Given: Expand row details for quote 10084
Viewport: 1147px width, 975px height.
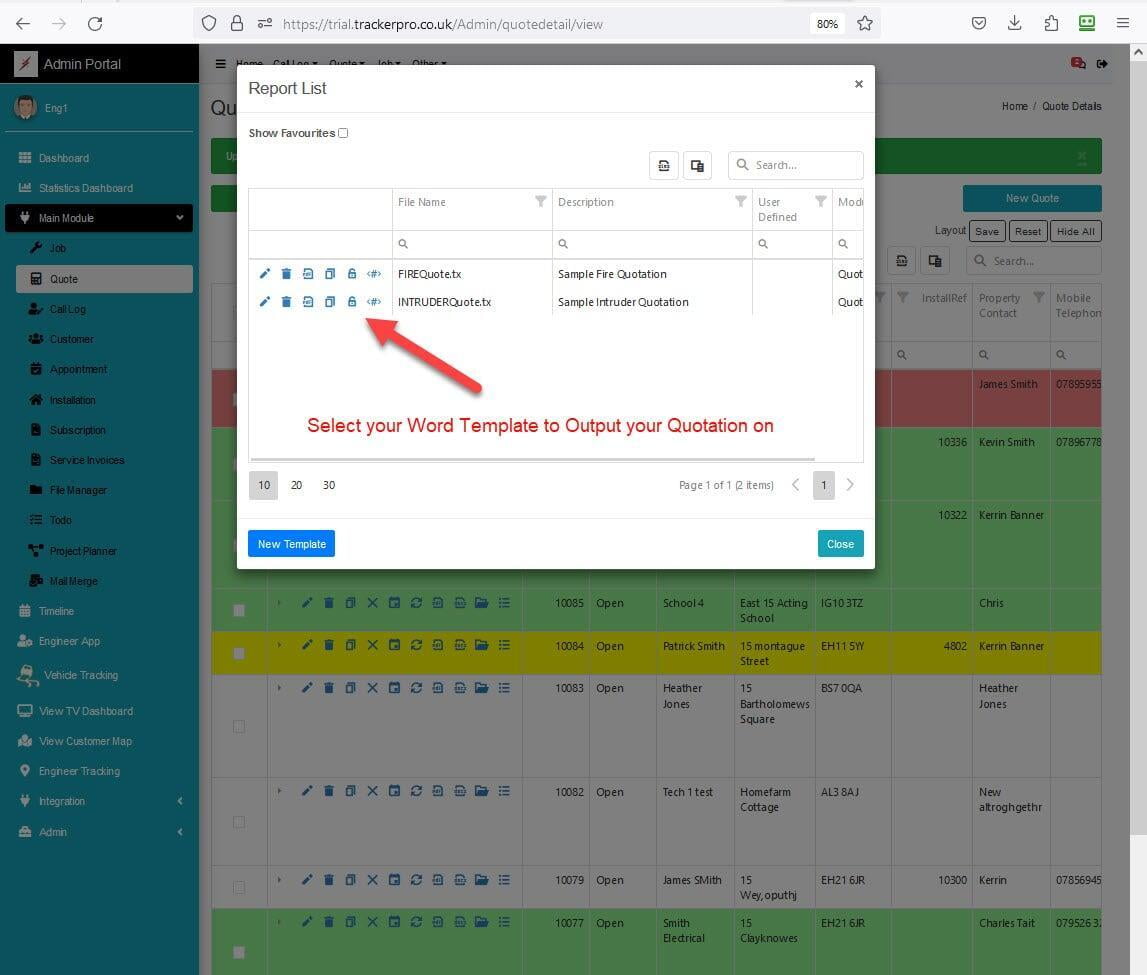Looking at the screenshot, I should point(280,645).
